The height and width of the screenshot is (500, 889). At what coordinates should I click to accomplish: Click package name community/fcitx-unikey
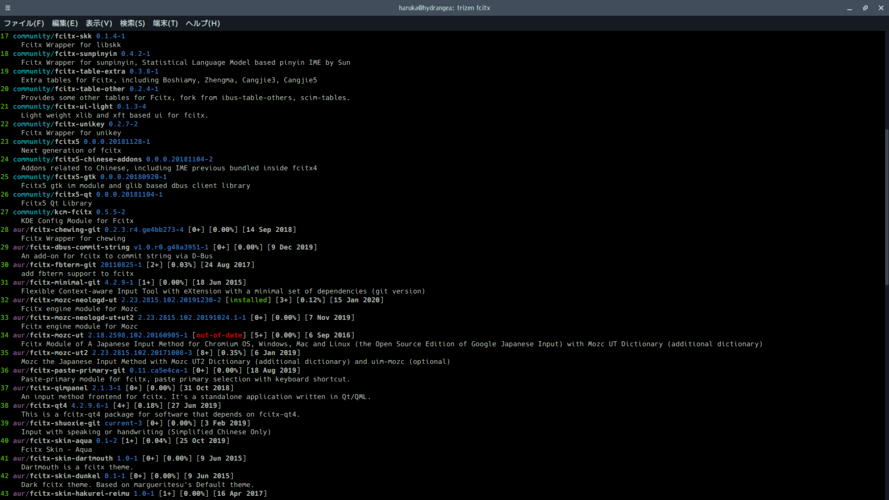pyautogui.click(x=59, y=124)
